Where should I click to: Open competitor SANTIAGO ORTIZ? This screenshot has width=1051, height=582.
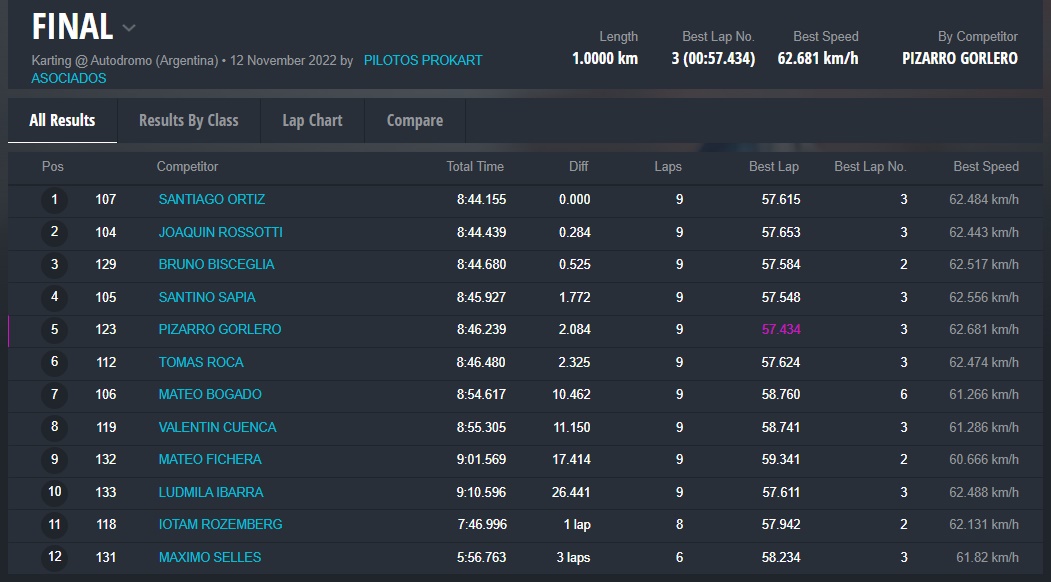click(211, 199)
